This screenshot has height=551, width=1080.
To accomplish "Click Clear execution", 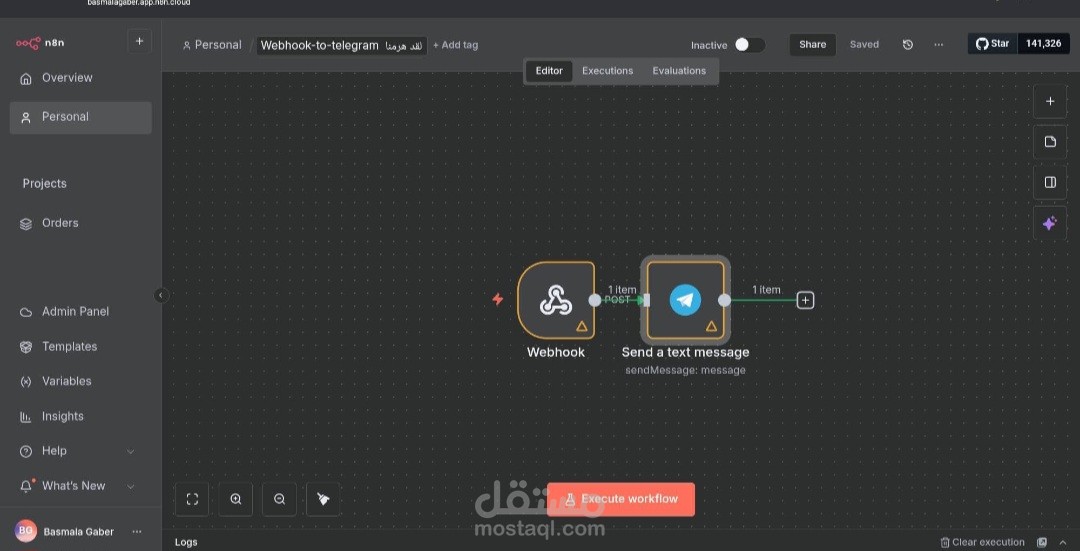I will pos(982,542).
